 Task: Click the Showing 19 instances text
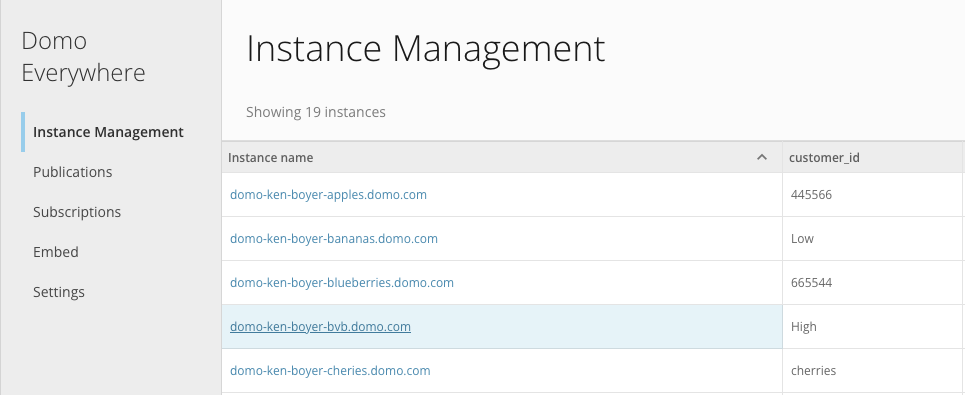pos(316,112)
